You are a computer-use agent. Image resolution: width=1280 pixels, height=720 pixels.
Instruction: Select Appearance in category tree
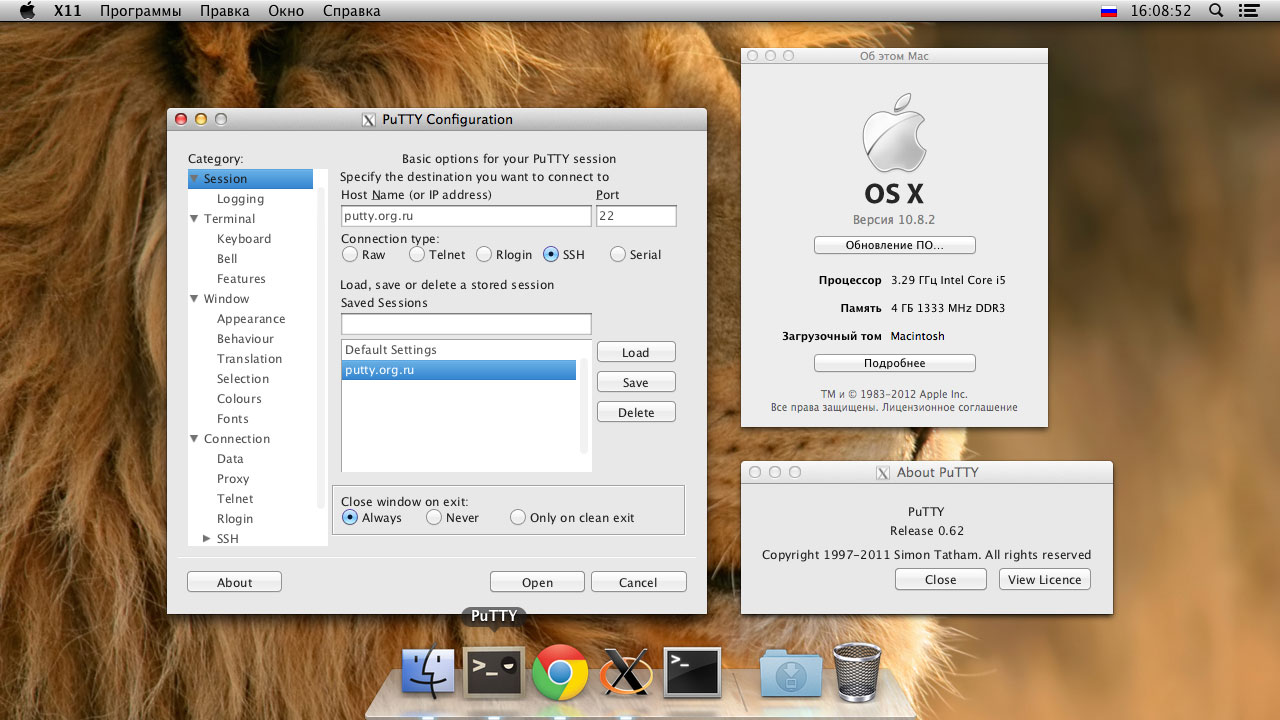[x=251, y=319]
